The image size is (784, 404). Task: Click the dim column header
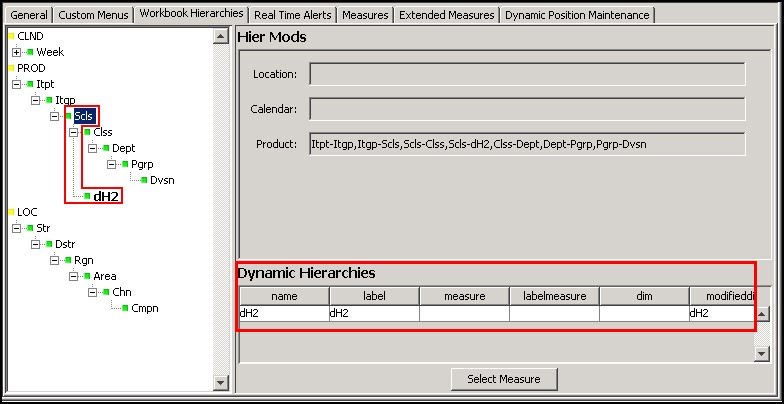pos(644,296)
